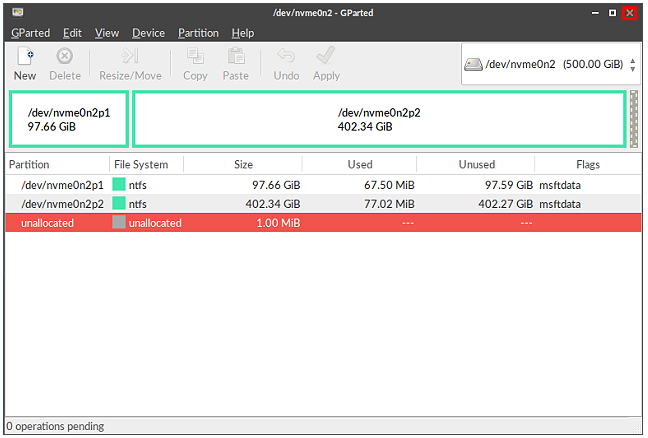Select the /dev/nvme0n2p1 row in partition list
648x438 pixels.
tap(323, 185)
